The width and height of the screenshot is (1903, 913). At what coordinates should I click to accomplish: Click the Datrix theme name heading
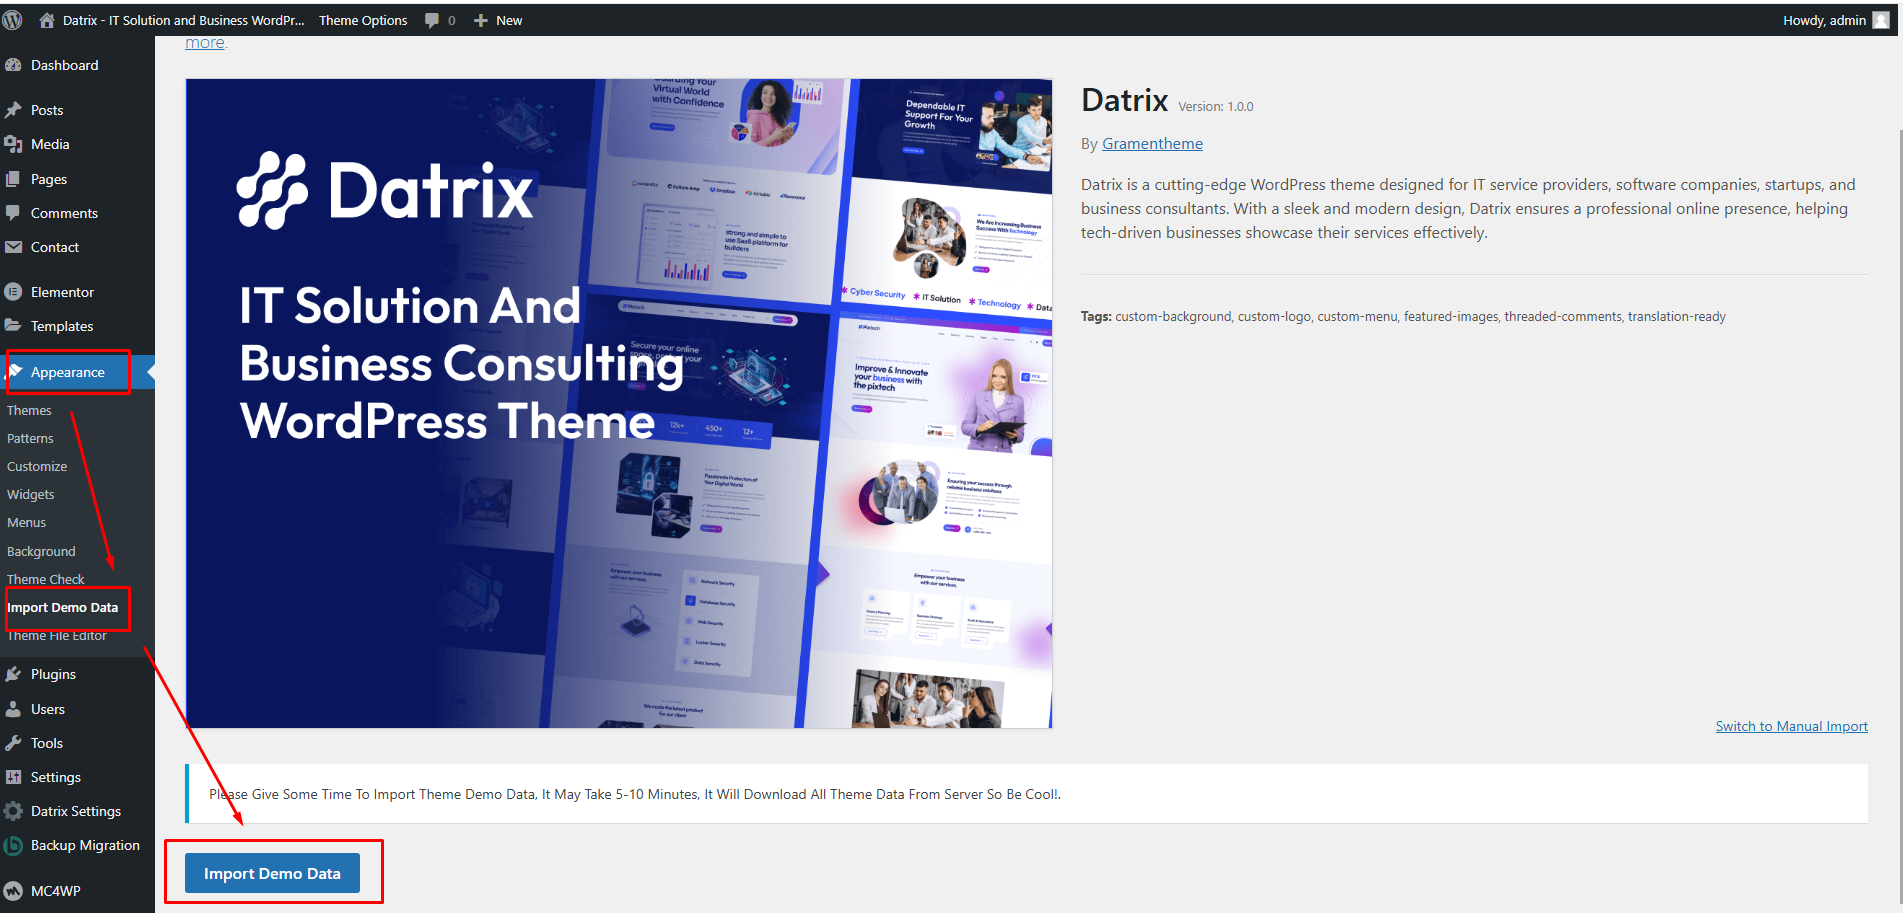[x=1125, y=100]
